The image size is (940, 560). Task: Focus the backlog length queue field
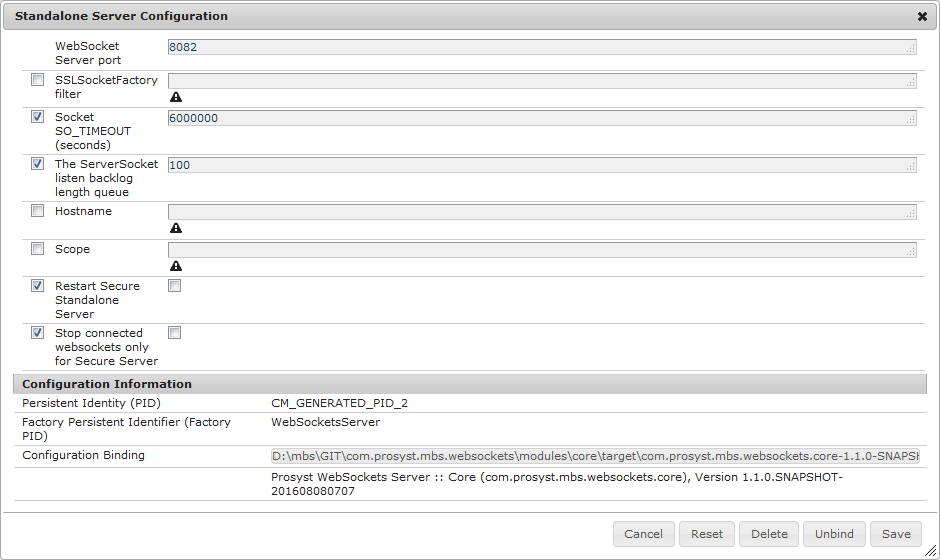pos(541,165)
